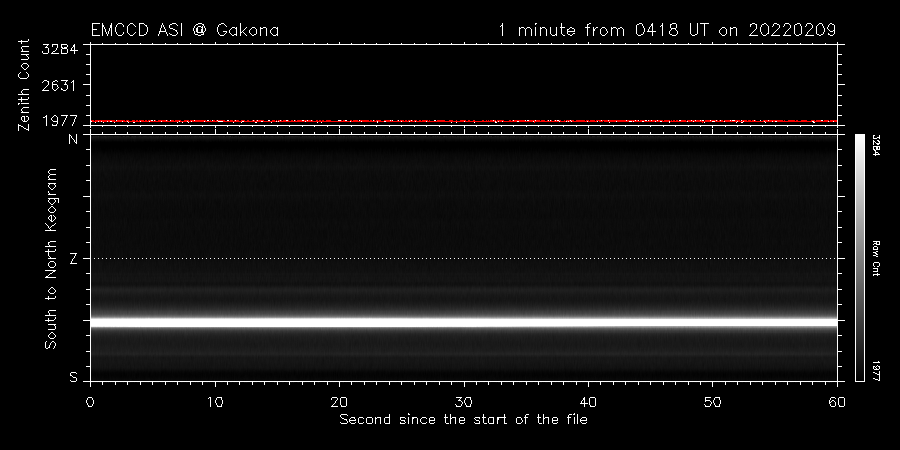Screen dimensions: 900x450
Task: Click the 'Raw Cnt' colorbar label
Action: tap(876, 258)
